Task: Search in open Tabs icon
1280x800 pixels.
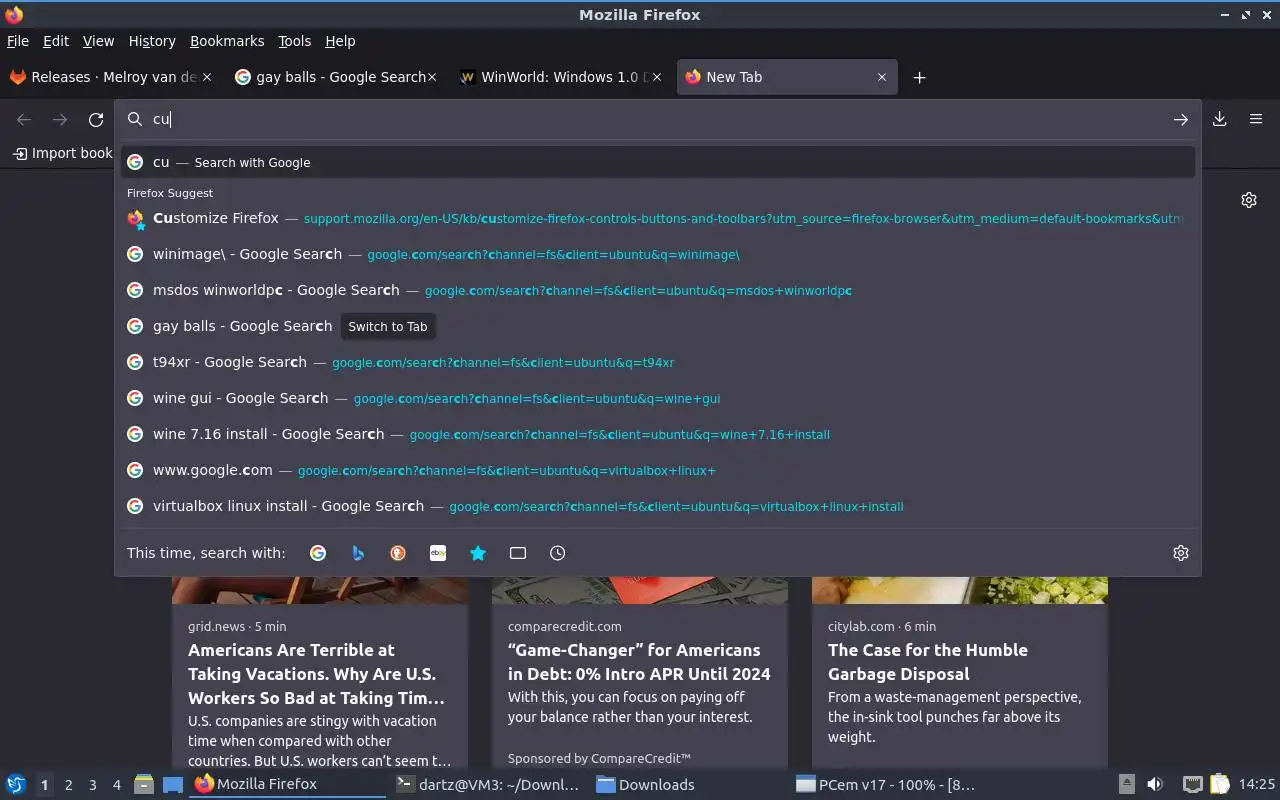Action: coord(518,553)
